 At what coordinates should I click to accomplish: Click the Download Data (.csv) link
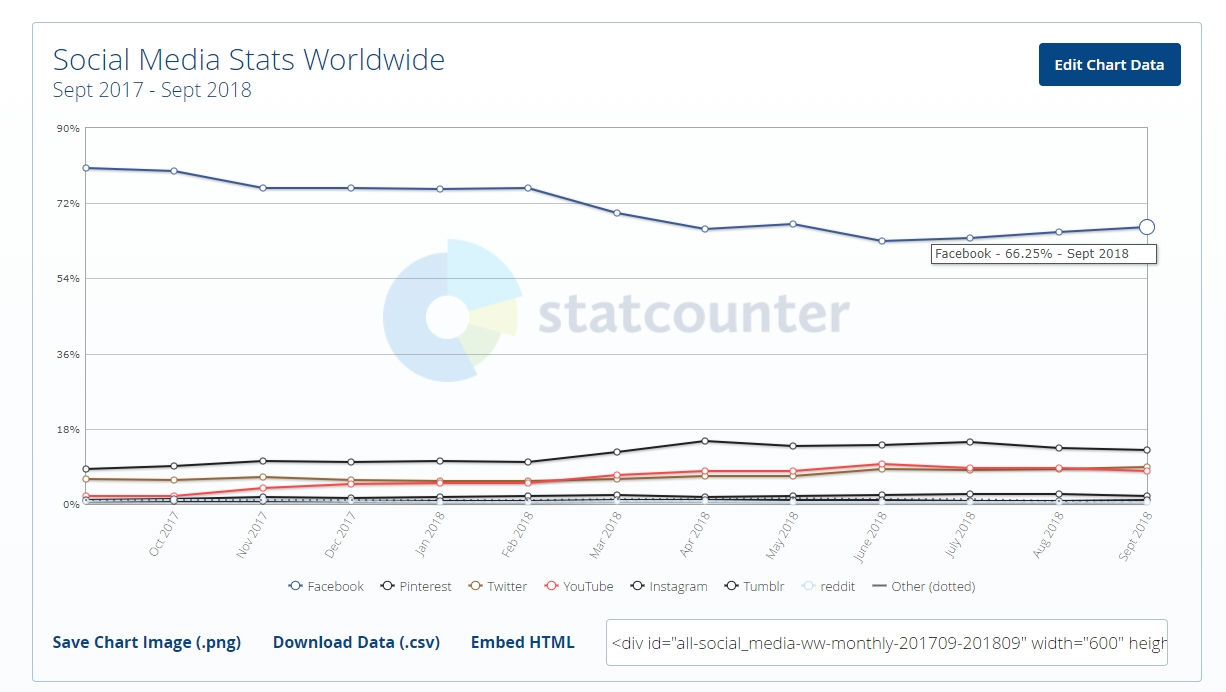(x=356, y=642)
